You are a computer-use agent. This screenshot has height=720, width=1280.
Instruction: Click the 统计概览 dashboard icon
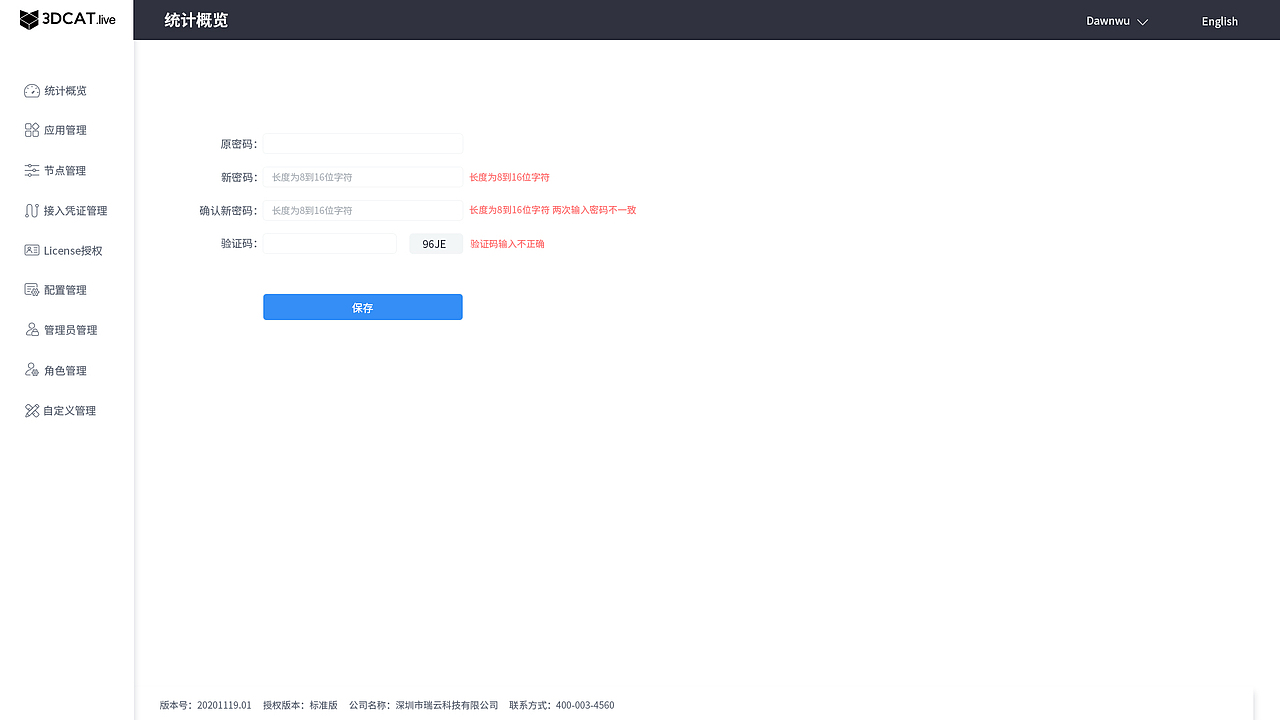tap(32, 91)
